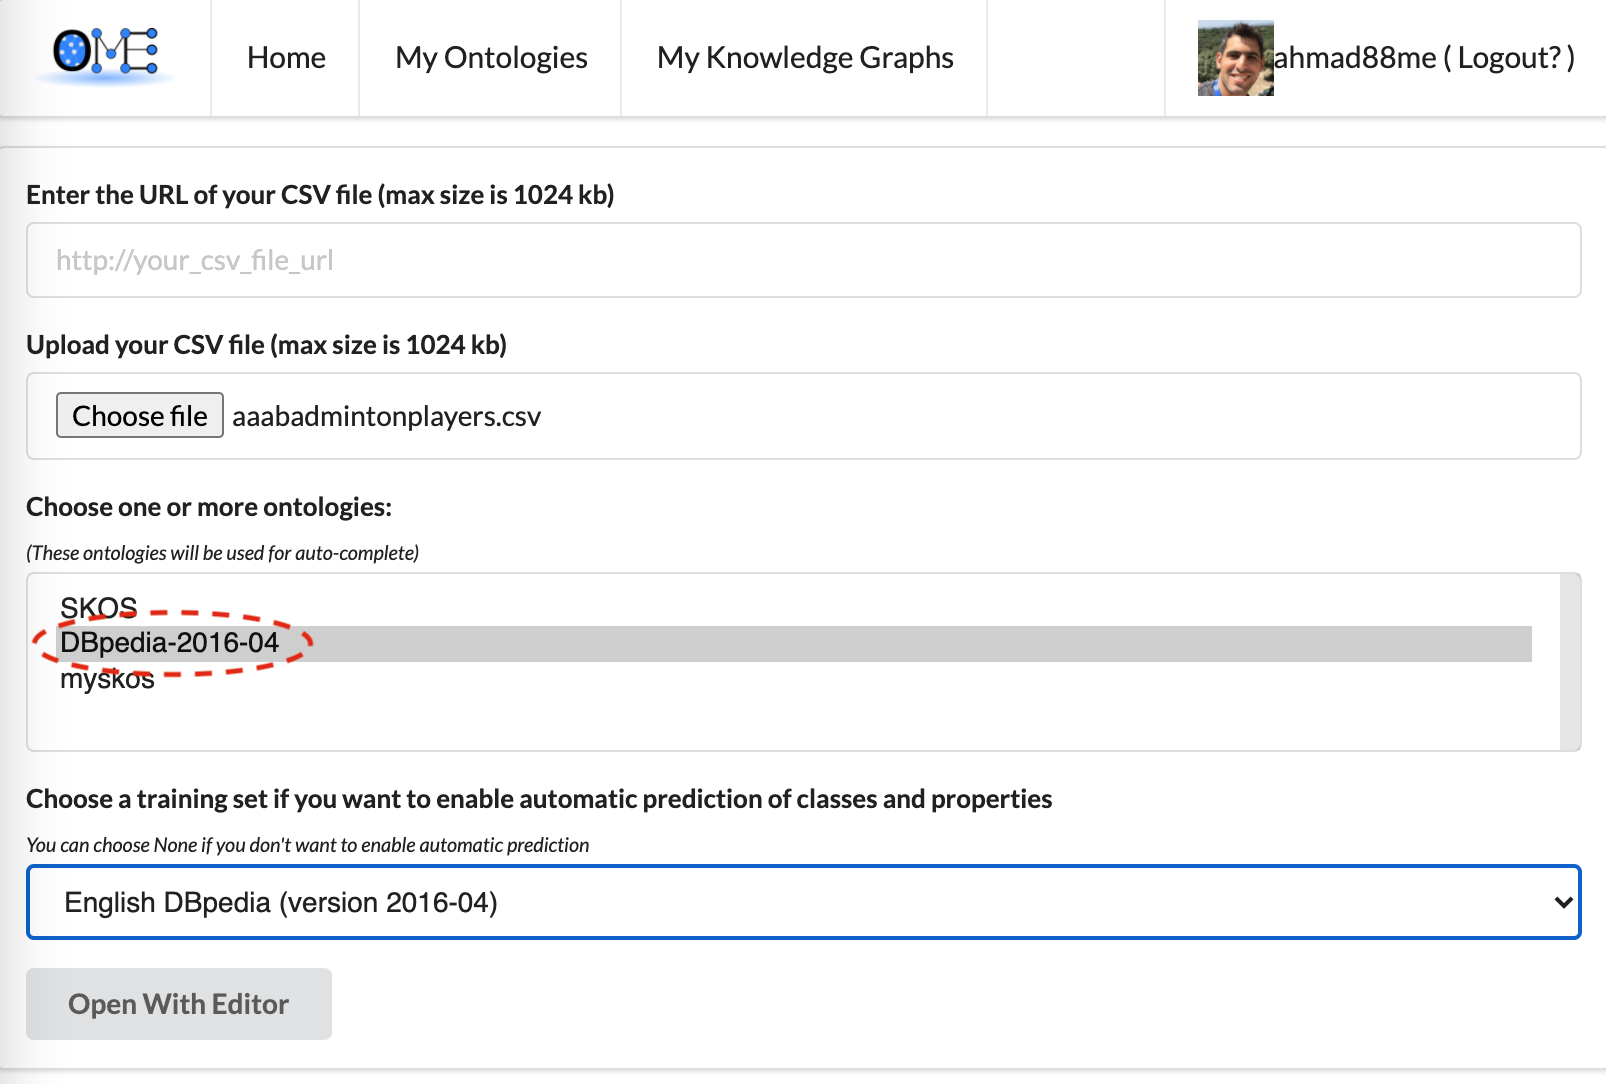Select the DBpedia-2016-04 ontology option
Image resolution: width=1606 pixels, height=1084 pixels.
tap(170, 643)
